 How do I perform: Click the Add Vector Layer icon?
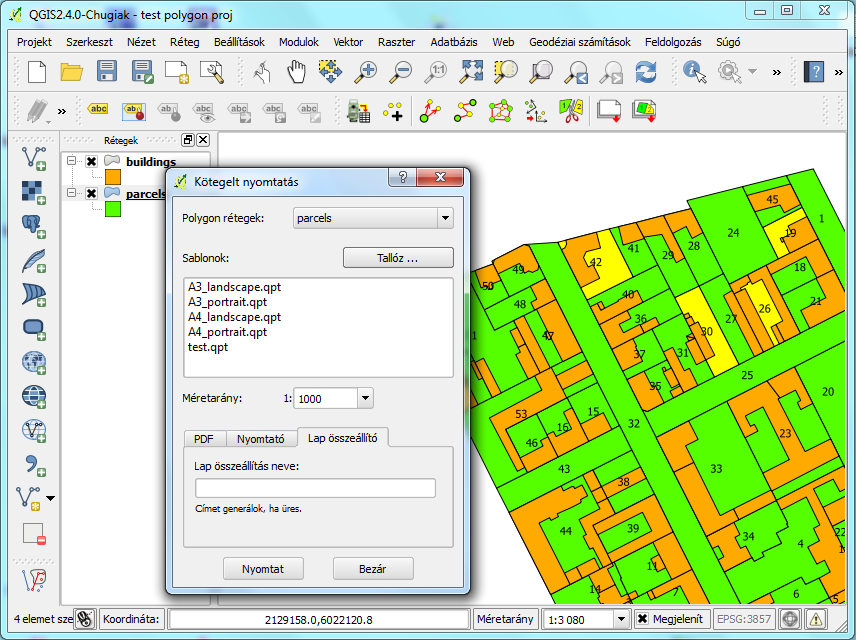pyautogui.click(x=34, y=157)
